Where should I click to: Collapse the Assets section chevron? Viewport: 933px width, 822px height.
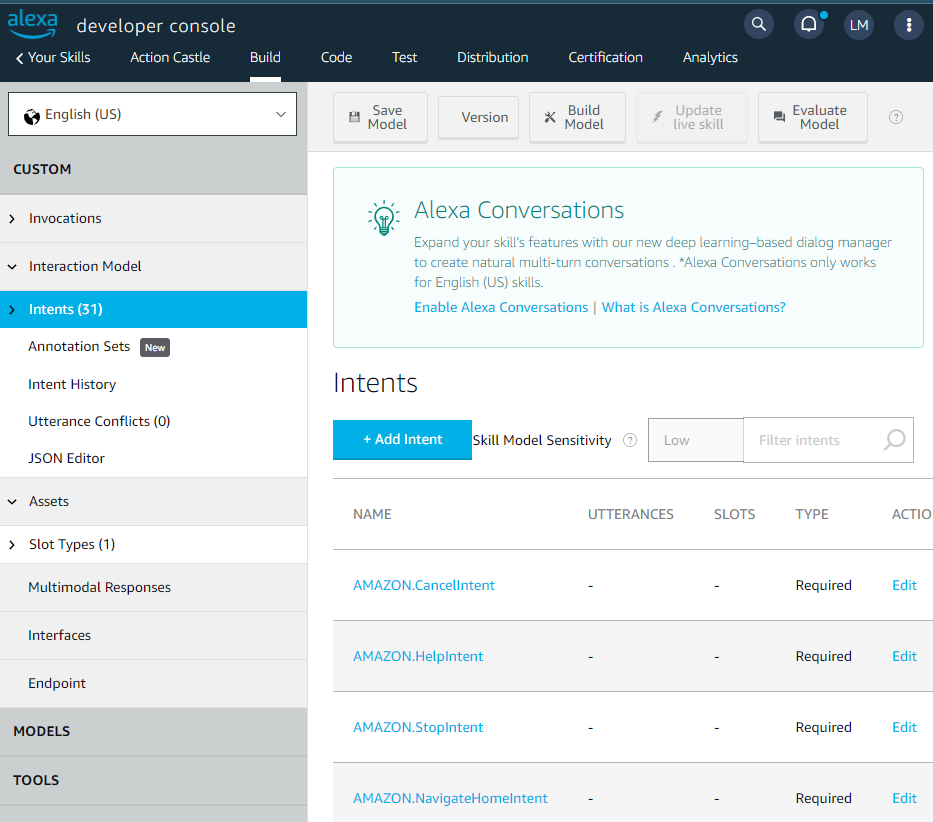12,502
